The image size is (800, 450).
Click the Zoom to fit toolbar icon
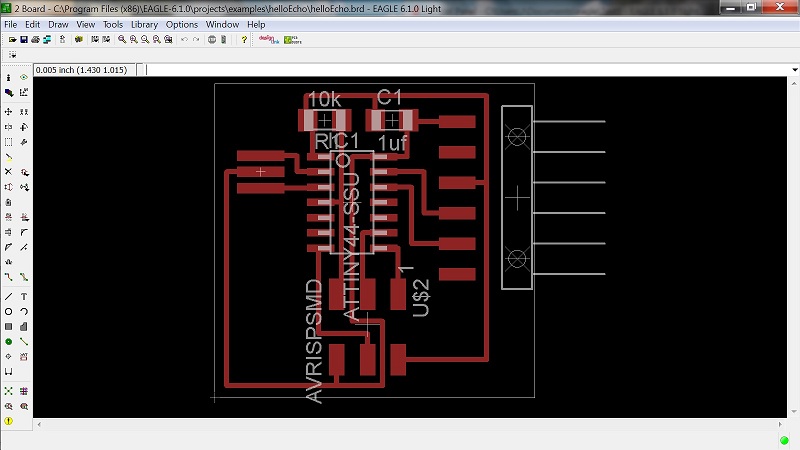122,39
